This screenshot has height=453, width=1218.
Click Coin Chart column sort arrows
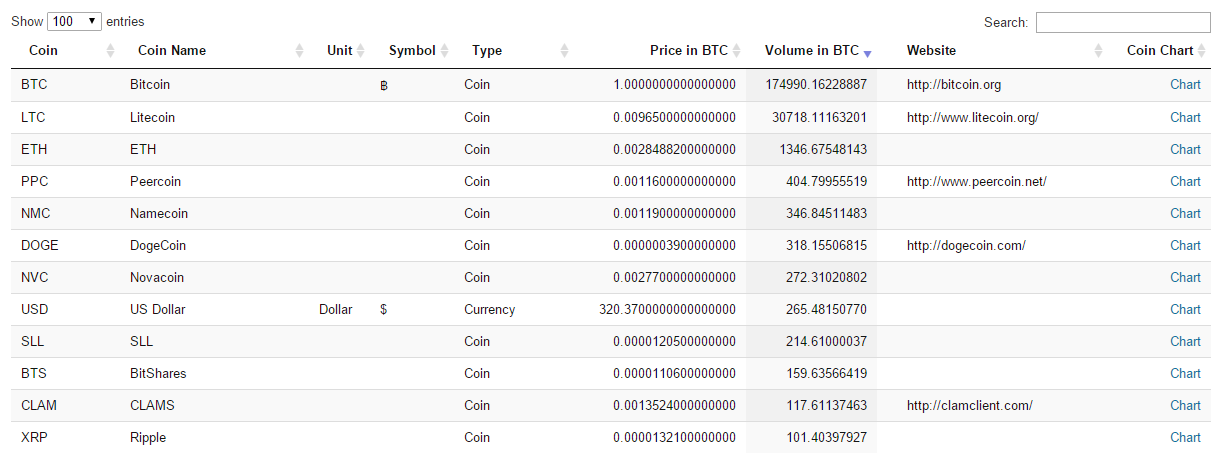pos(1202,50)
